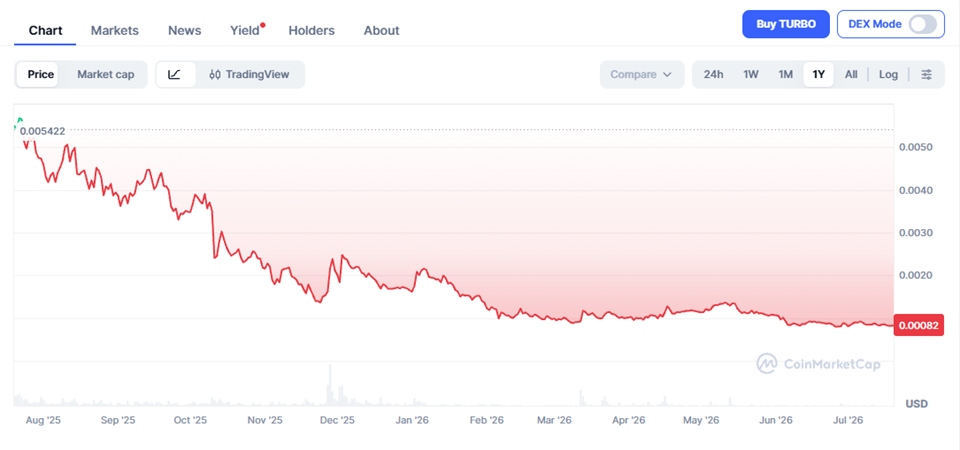Select Price view toggle
The height and width of the screenshot is (450, 960).
(x=41, y=75)
